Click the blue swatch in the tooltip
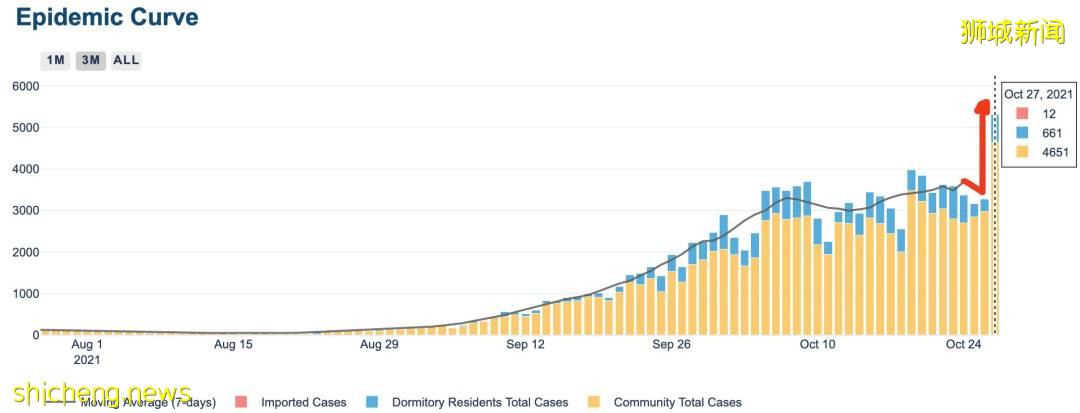 (x=1020, y=133)
